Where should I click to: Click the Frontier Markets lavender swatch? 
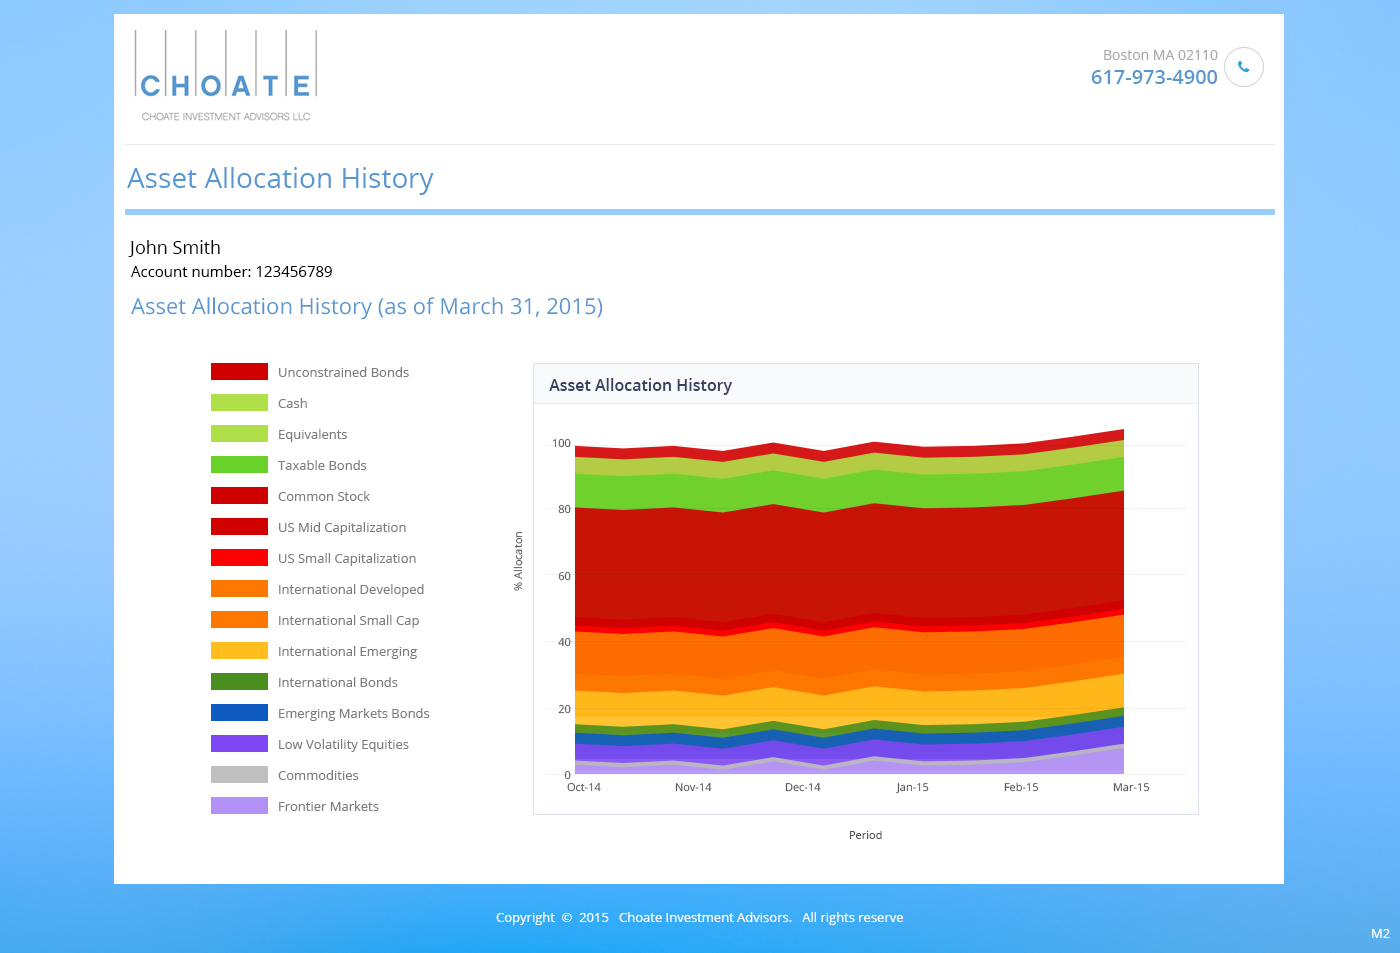click(239, 805)
